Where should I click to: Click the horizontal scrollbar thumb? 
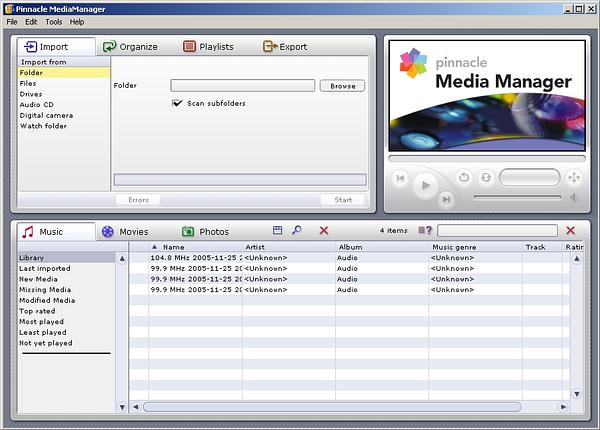[x=332, y=407]
